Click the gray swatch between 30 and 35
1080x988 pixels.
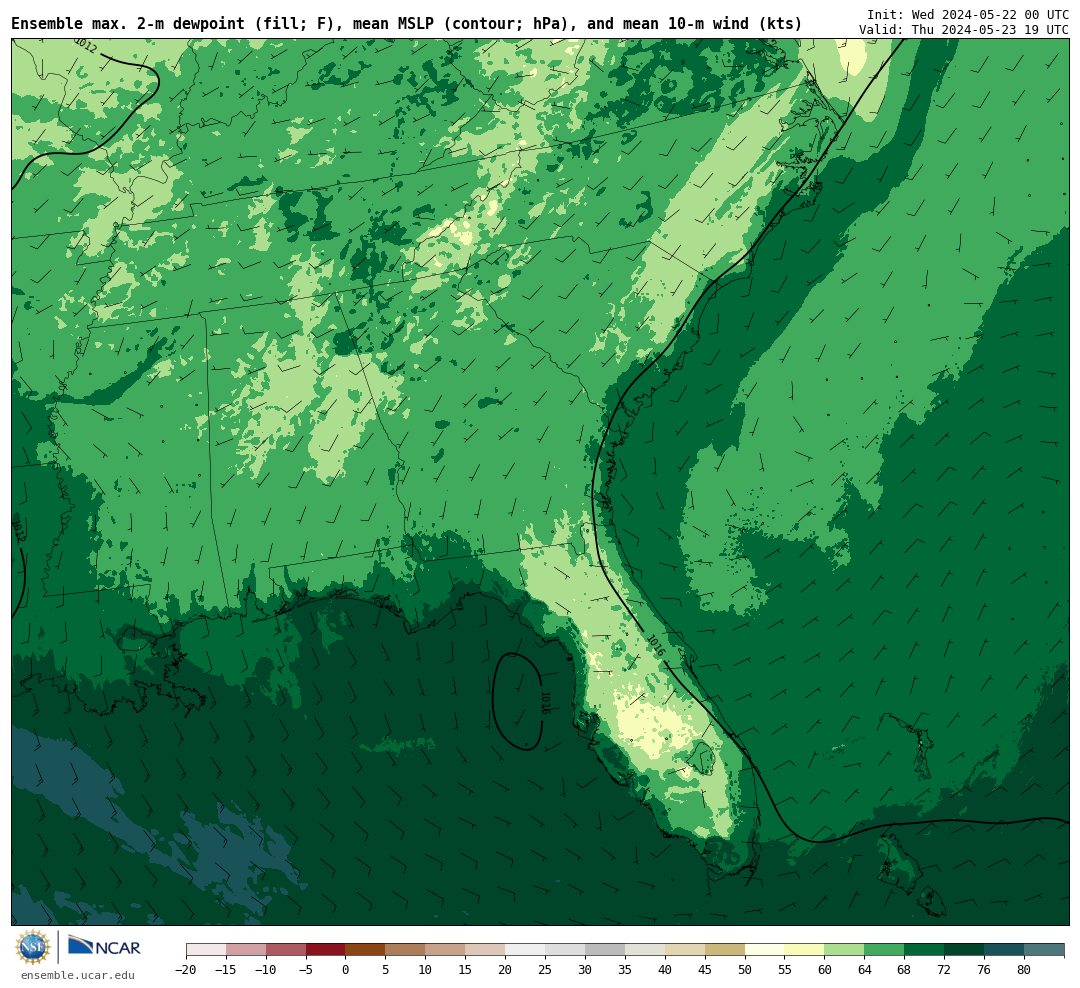[605, 950]
